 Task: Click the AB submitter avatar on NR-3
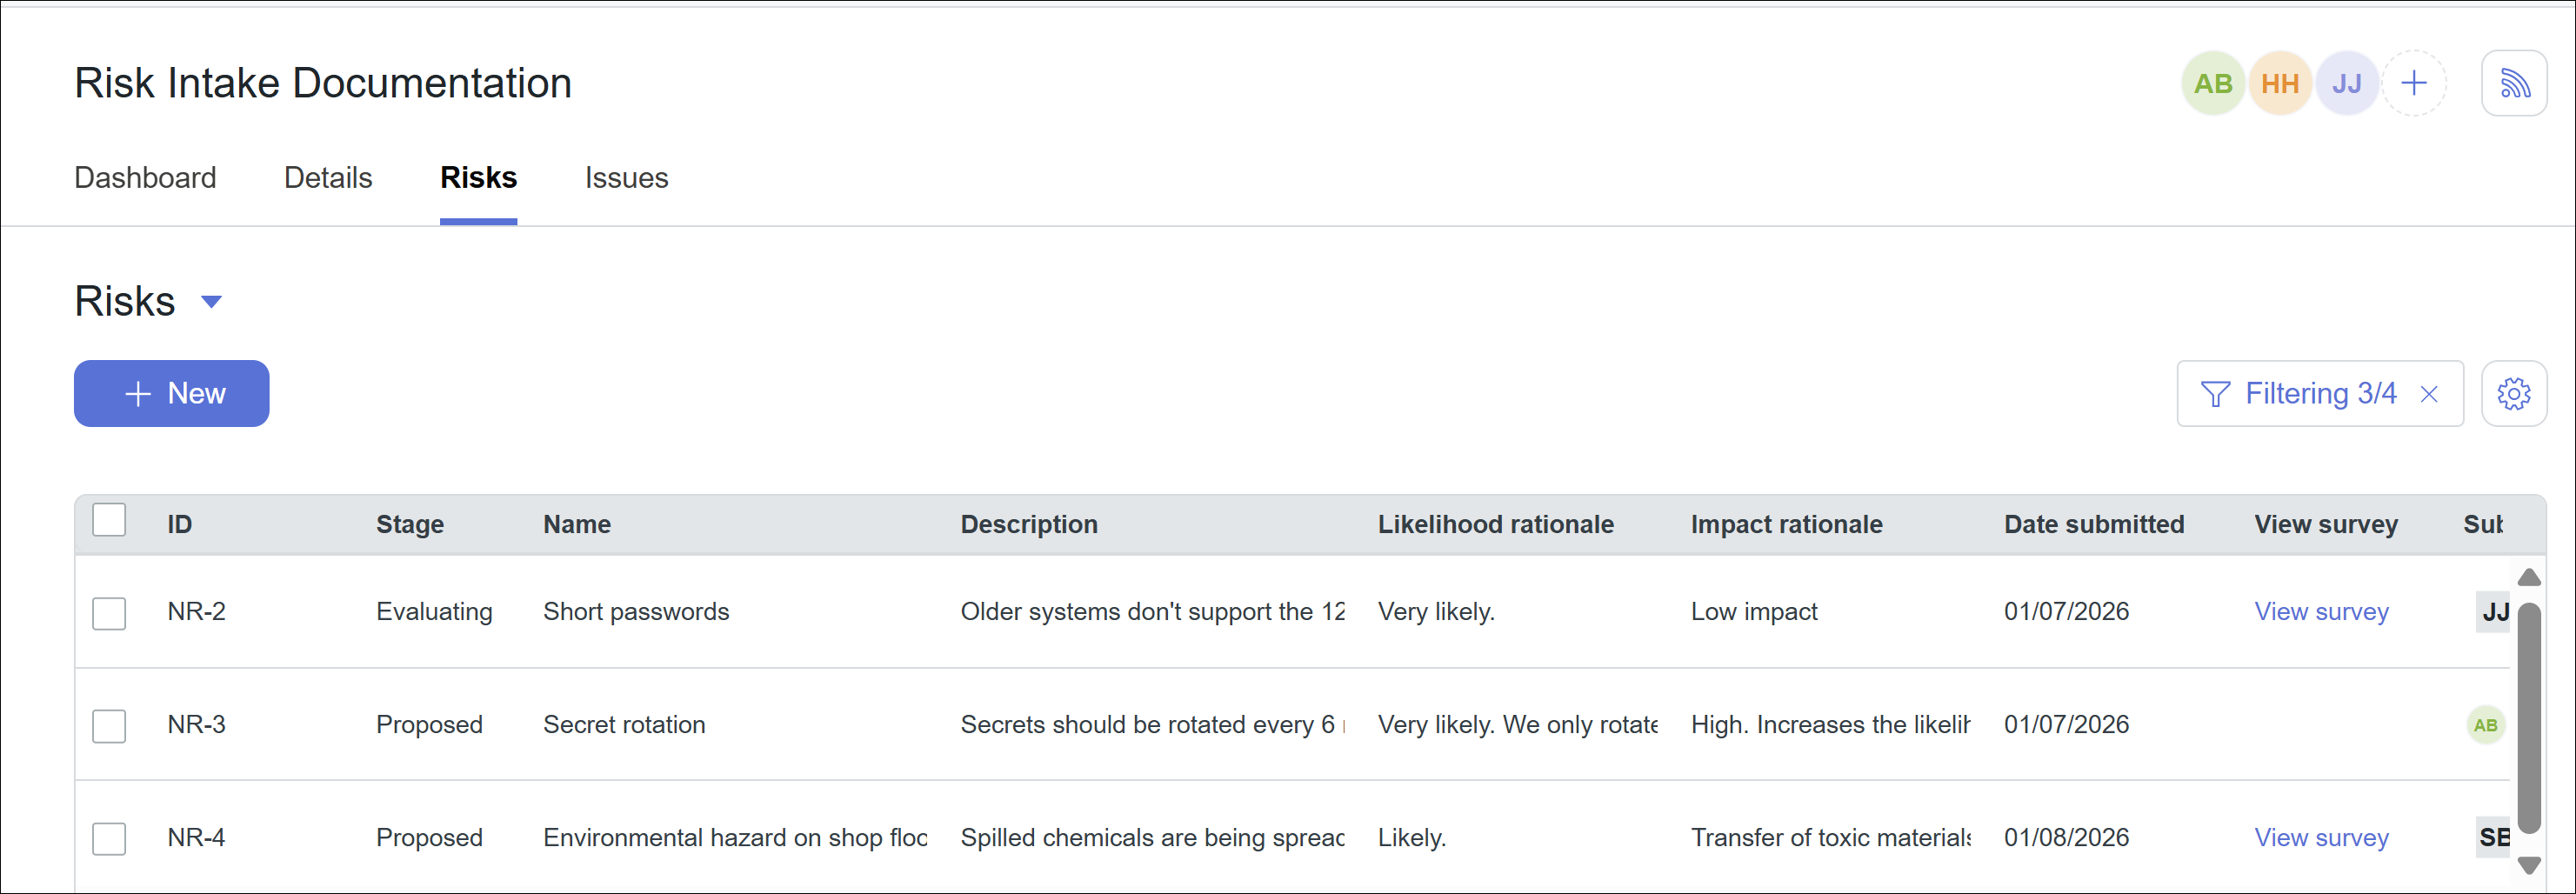click(2485, 725)
